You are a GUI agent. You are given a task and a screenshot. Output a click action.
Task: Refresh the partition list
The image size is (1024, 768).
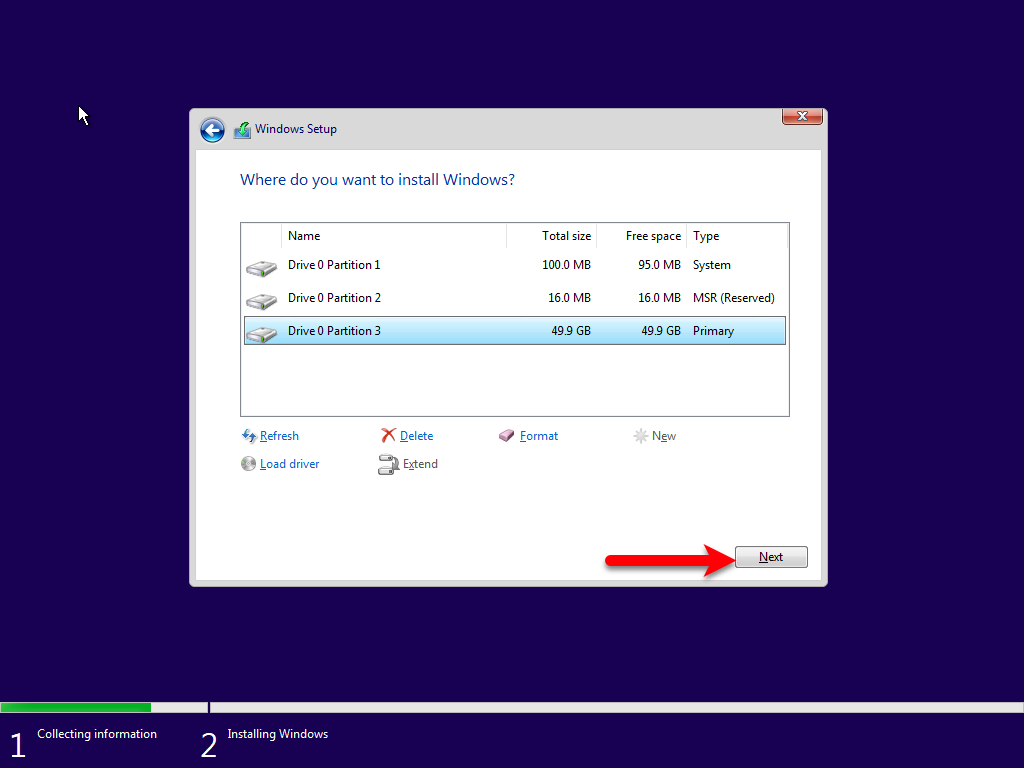click(x=279, y=436)
